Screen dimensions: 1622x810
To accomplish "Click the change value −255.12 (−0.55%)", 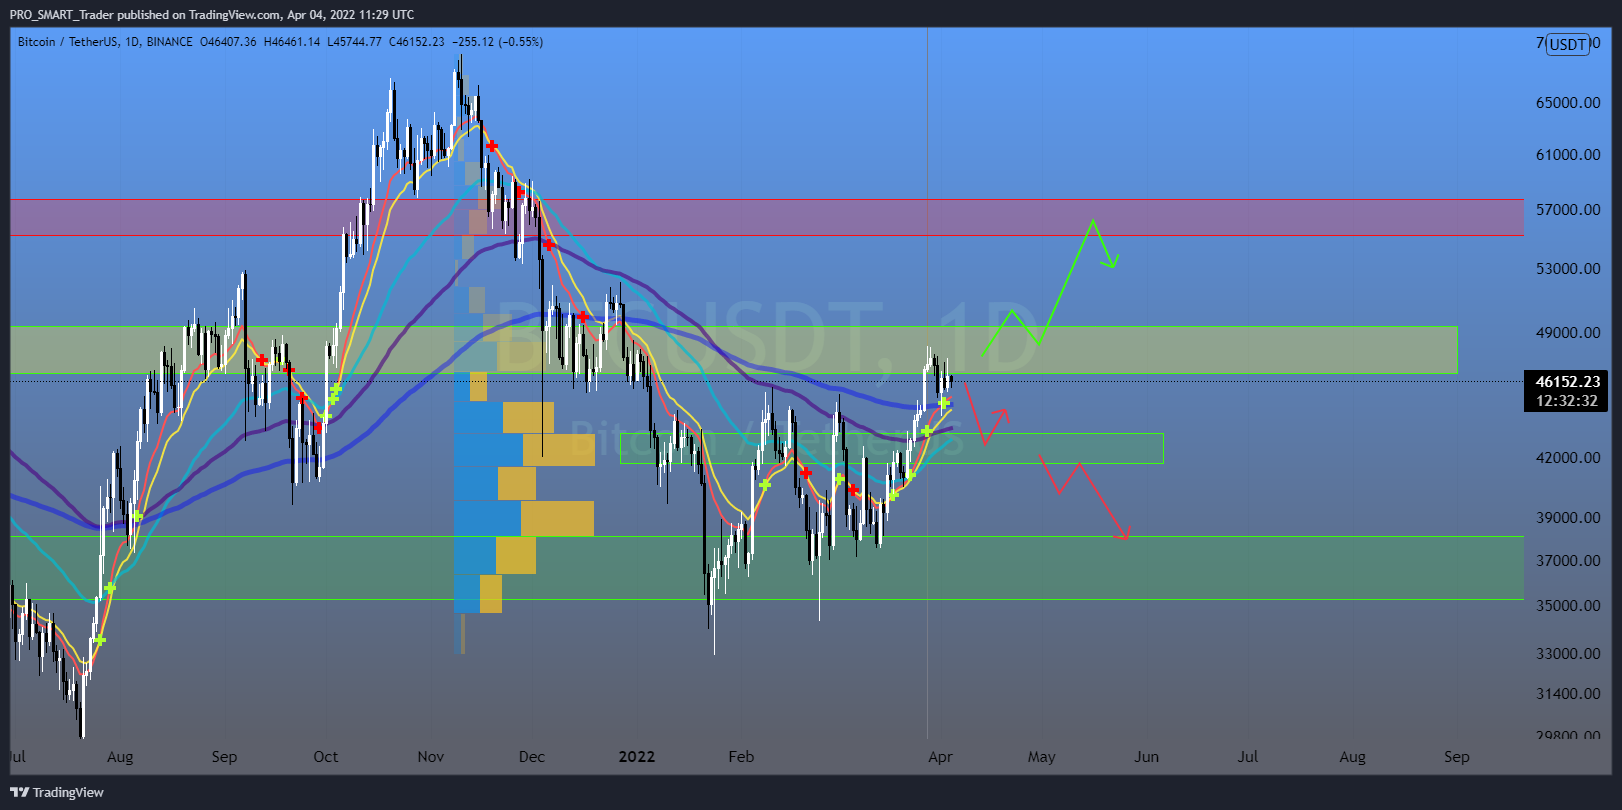I will (x=497, y=42).
